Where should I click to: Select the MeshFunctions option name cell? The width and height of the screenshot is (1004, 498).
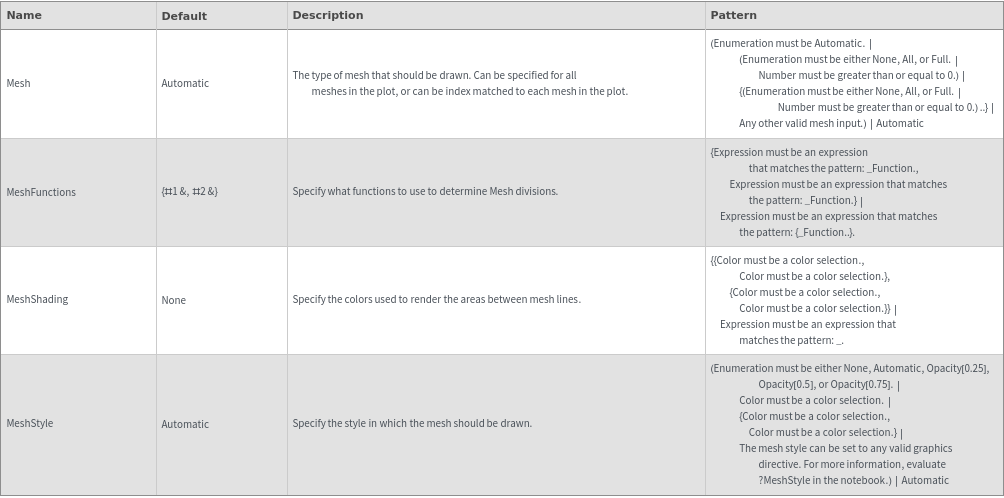[x=41, y=192]
